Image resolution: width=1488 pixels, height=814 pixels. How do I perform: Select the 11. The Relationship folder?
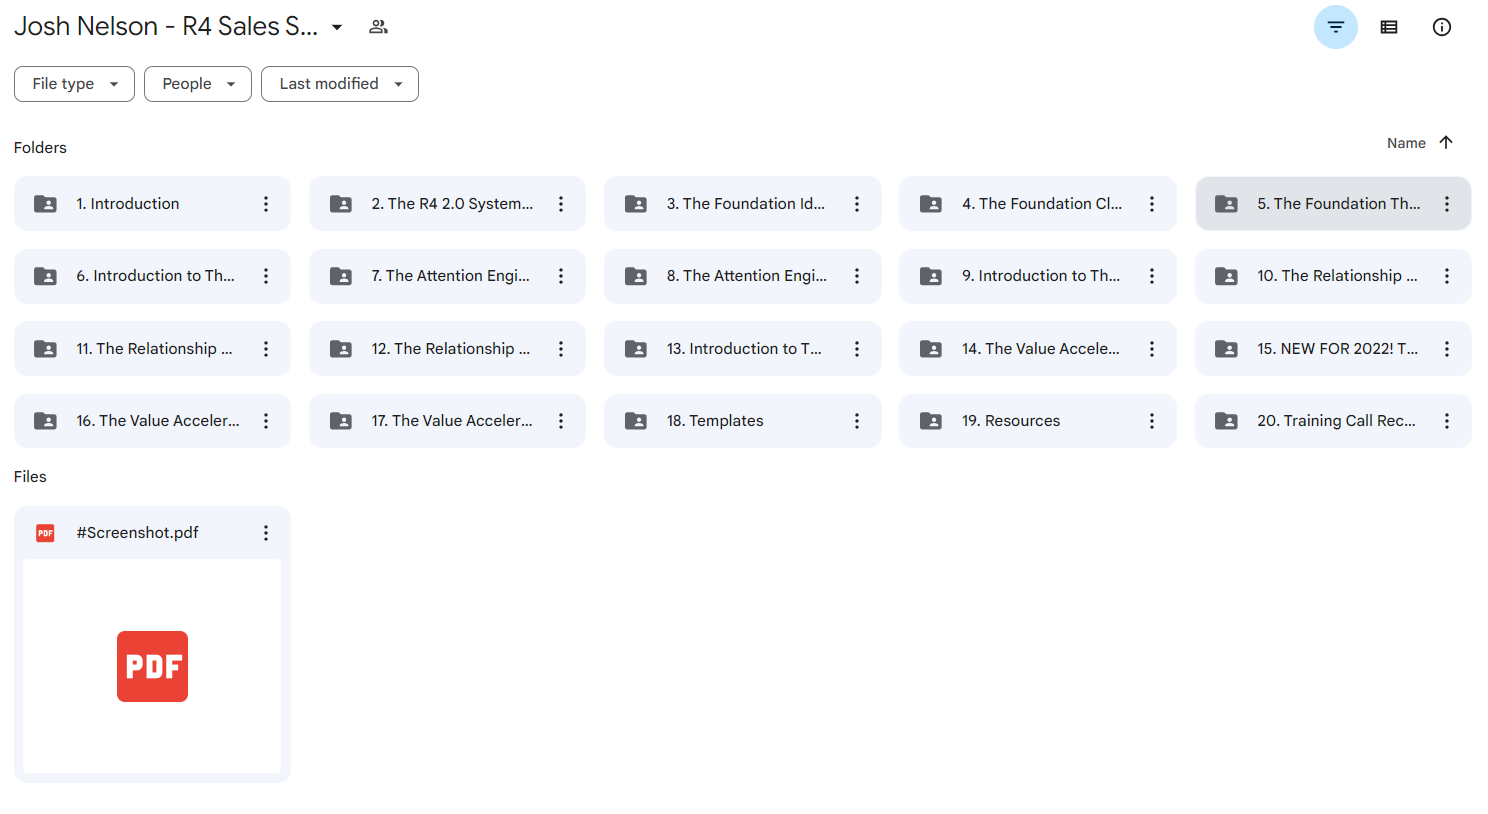(x=152, y=349)
